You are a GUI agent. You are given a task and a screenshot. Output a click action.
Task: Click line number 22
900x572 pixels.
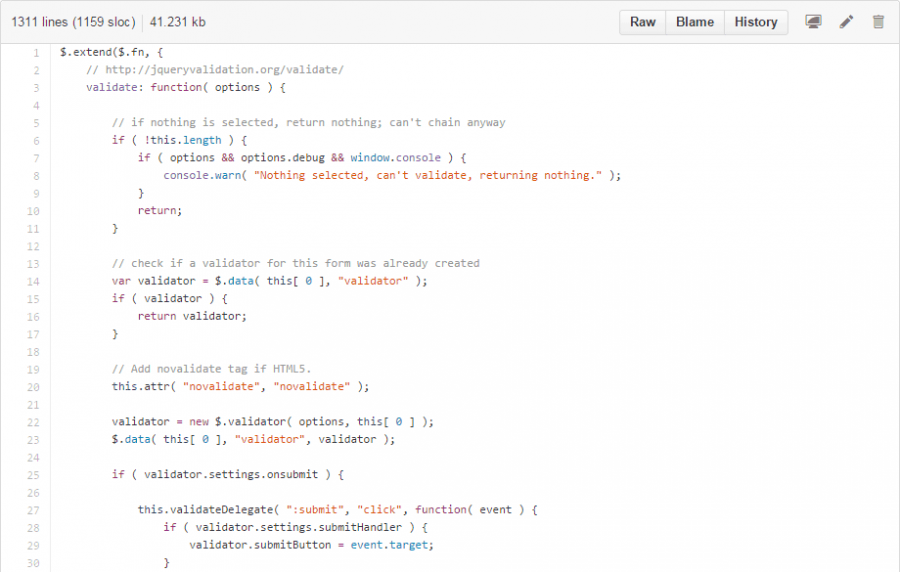[x=34, y=421]
